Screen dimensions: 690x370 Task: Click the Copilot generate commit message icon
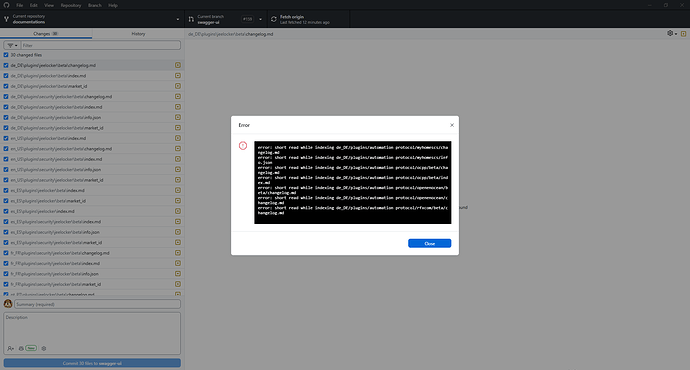21,348
